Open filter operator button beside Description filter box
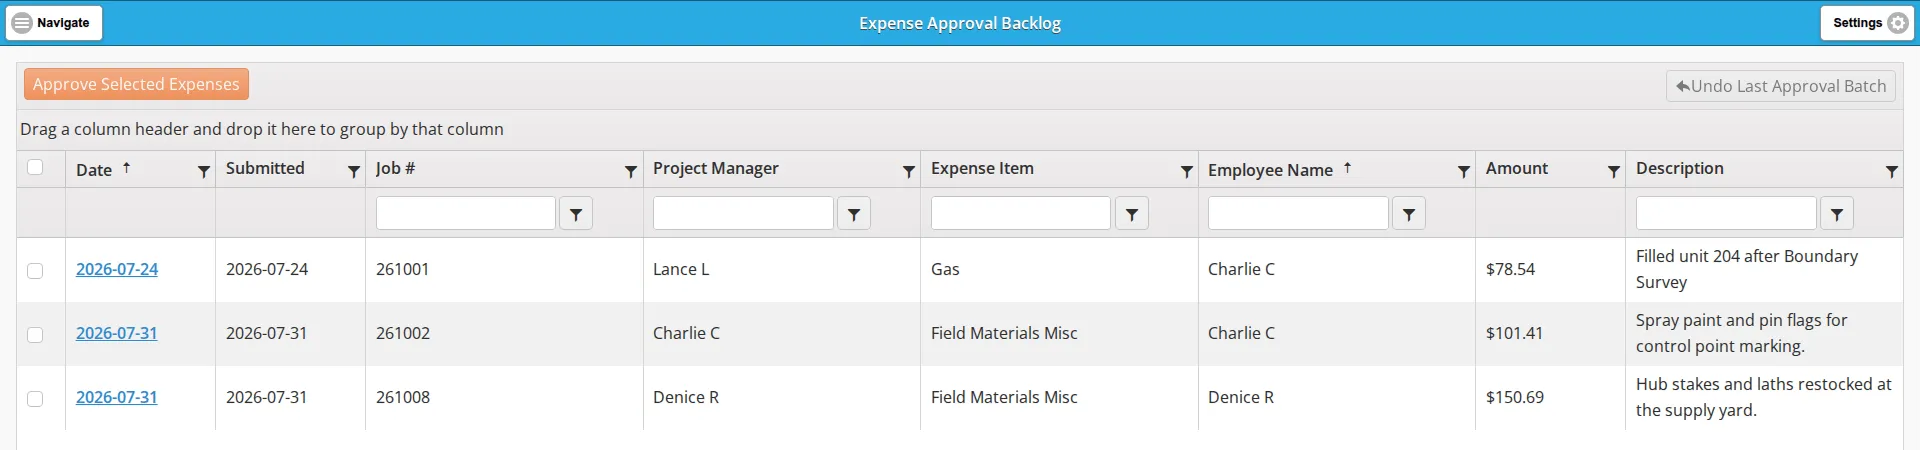The width and height of the screenshot is (1920, 450). pyautogui.click(x=1837, y=213)
